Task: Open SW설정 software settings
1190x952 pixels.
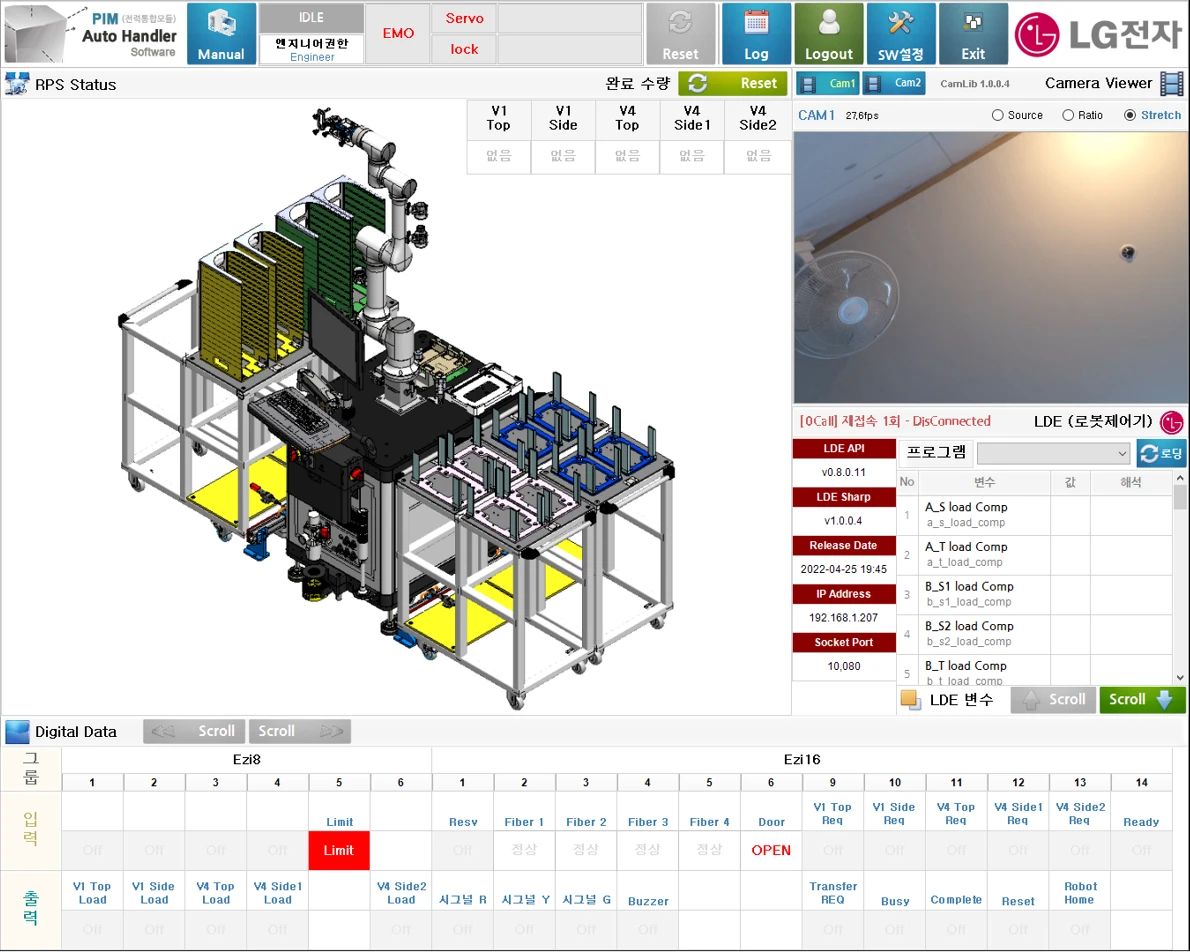Action: tap(901, 33)
